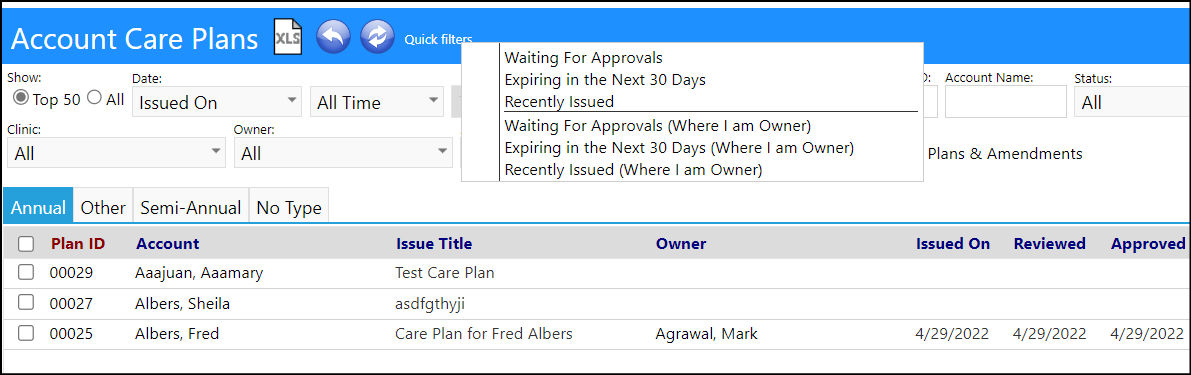Open the No Type tab
Viewport: 1191px width, 375px height.
(x=289, y=207)
